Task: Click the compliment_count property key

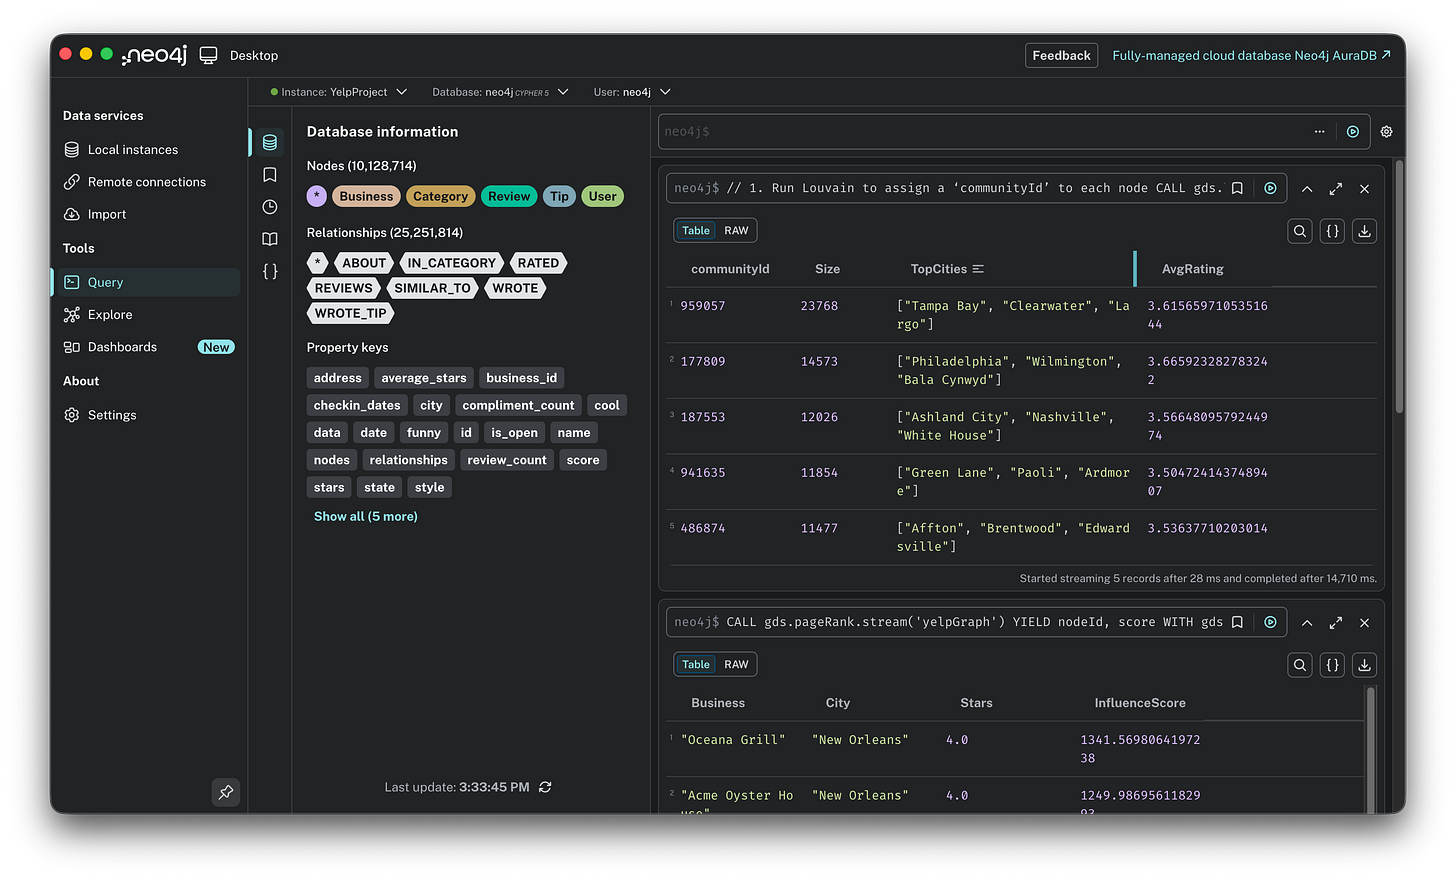Action: [518, 405]
